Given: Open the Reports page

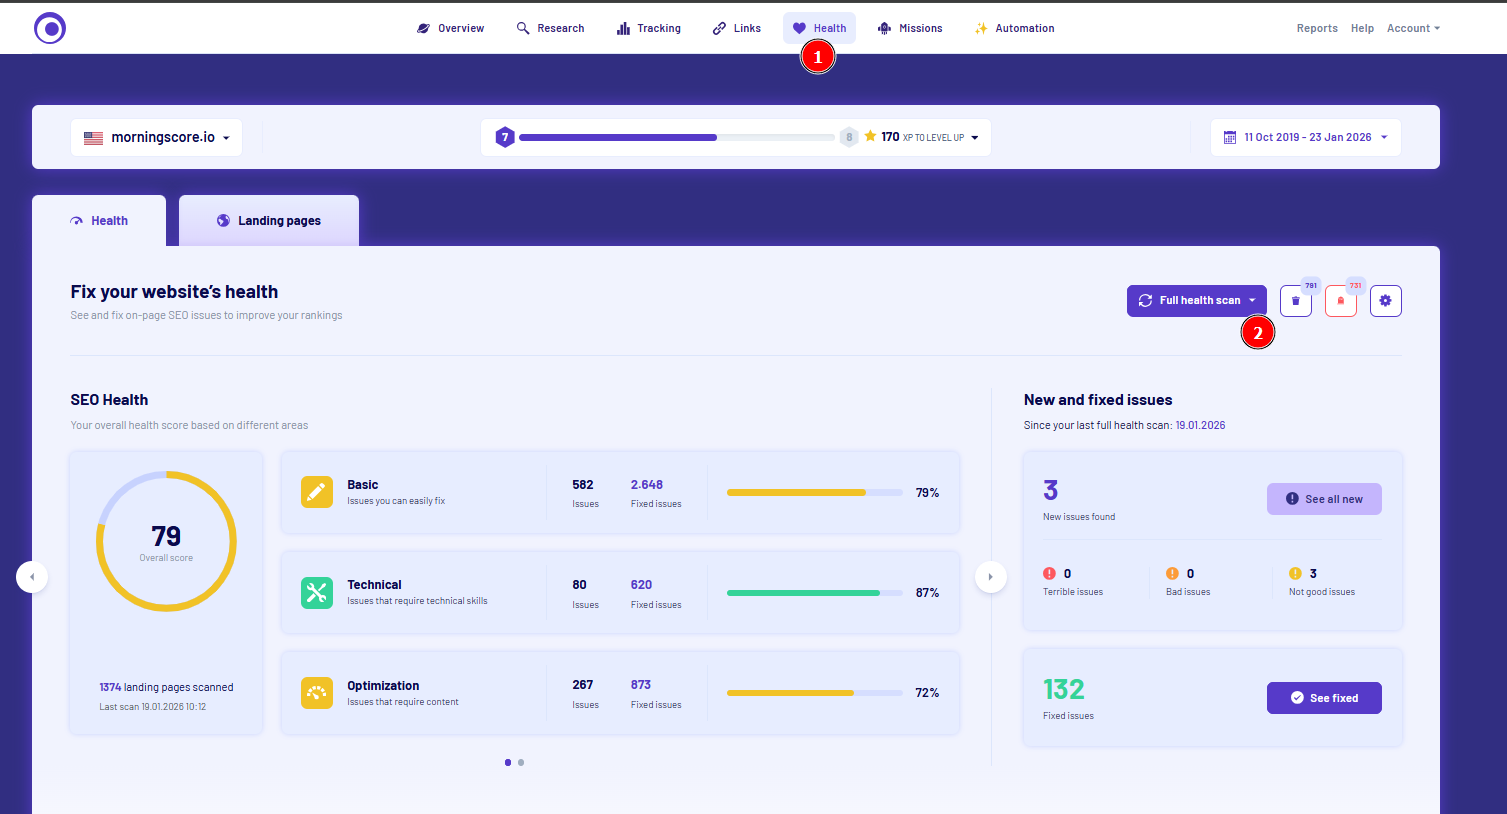Looking at the screenshot, I should 1317,28.
